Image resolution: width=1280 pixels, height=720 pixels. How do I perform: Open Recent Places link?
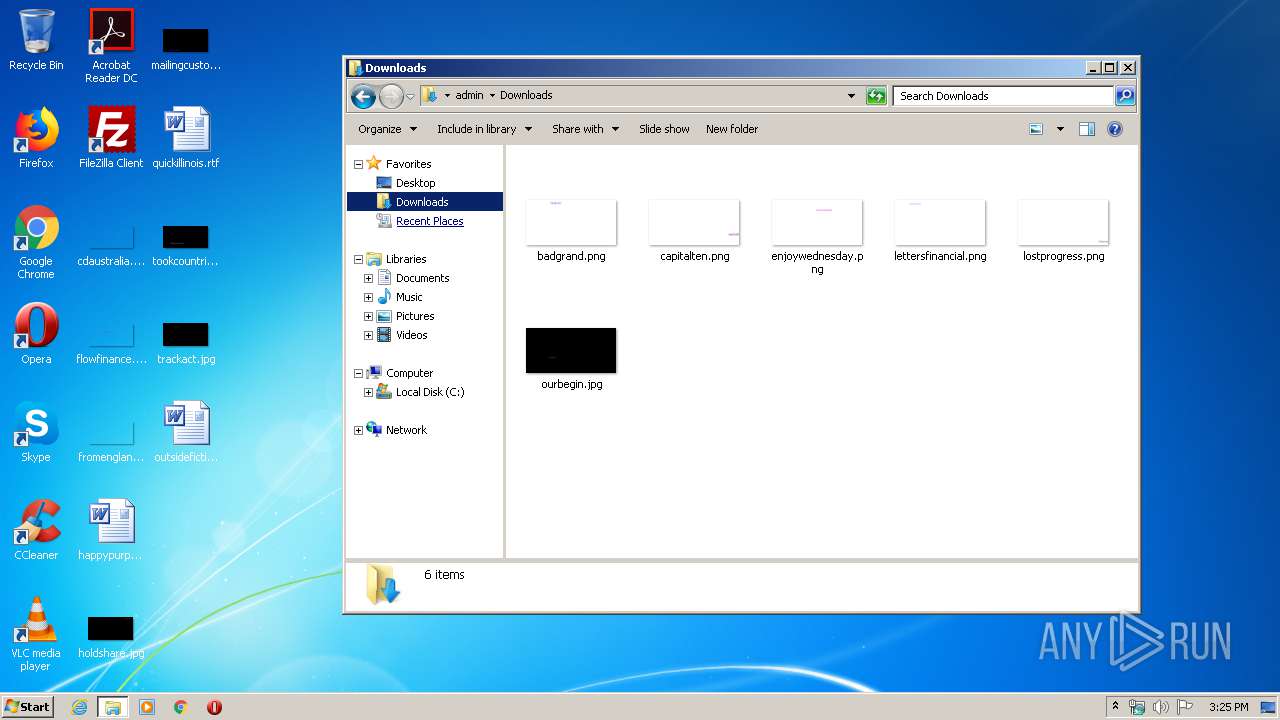pos(430,221)
